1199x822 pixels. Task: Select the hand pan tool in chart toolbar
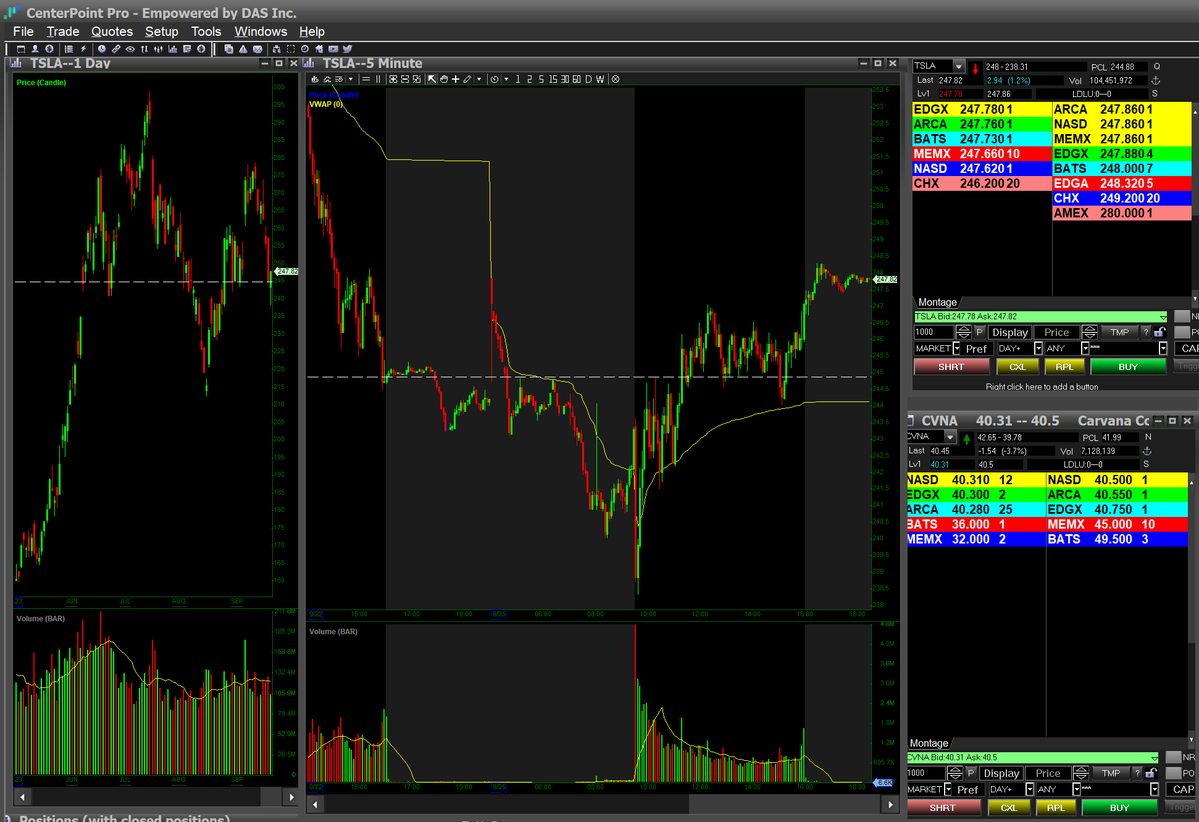tap(444, 79)
